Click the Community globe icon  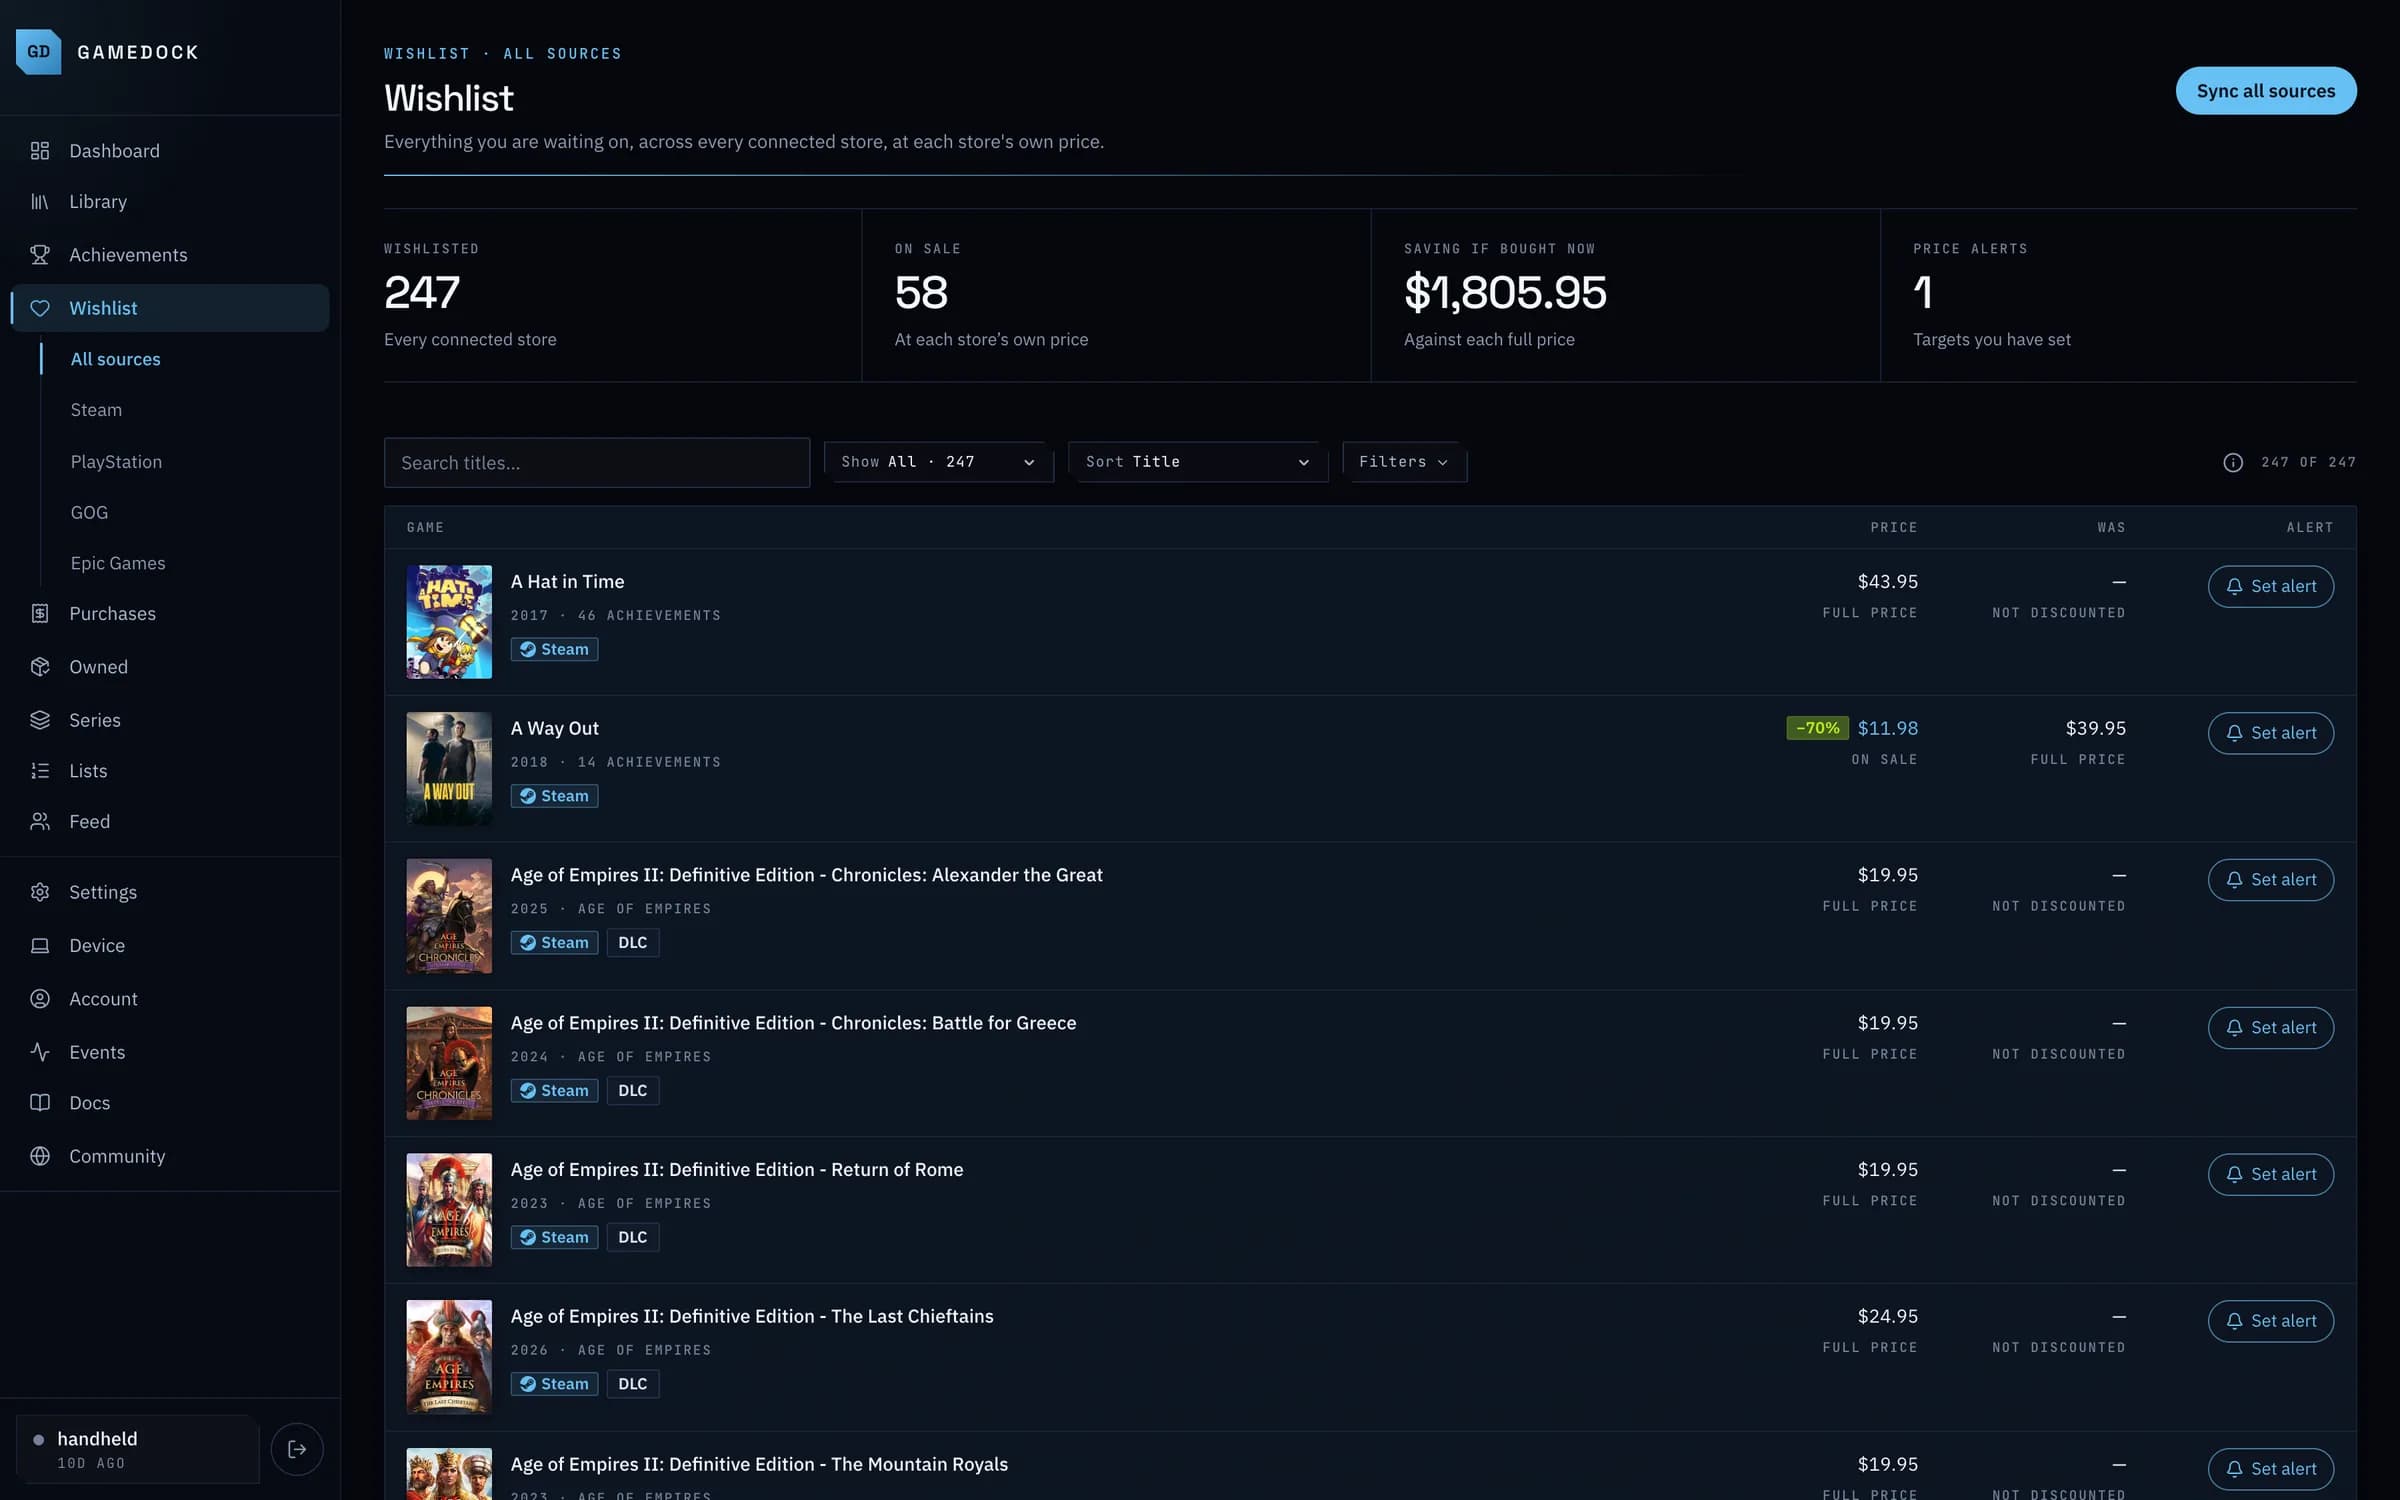[x=40, y=1156]
